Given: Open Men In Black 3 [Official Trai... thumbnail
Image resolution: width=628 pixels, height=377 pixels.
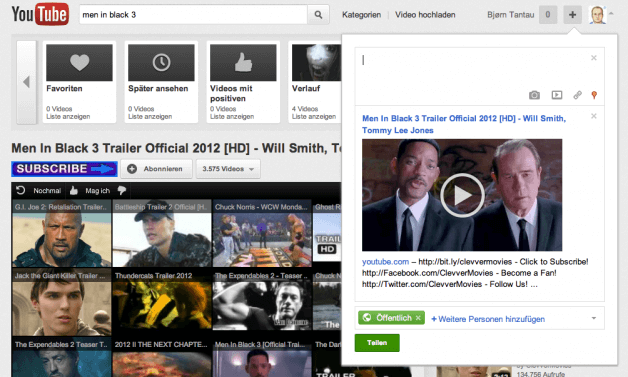Looking at the screenshot, I should pyautogui.click(x=262, y=358).
